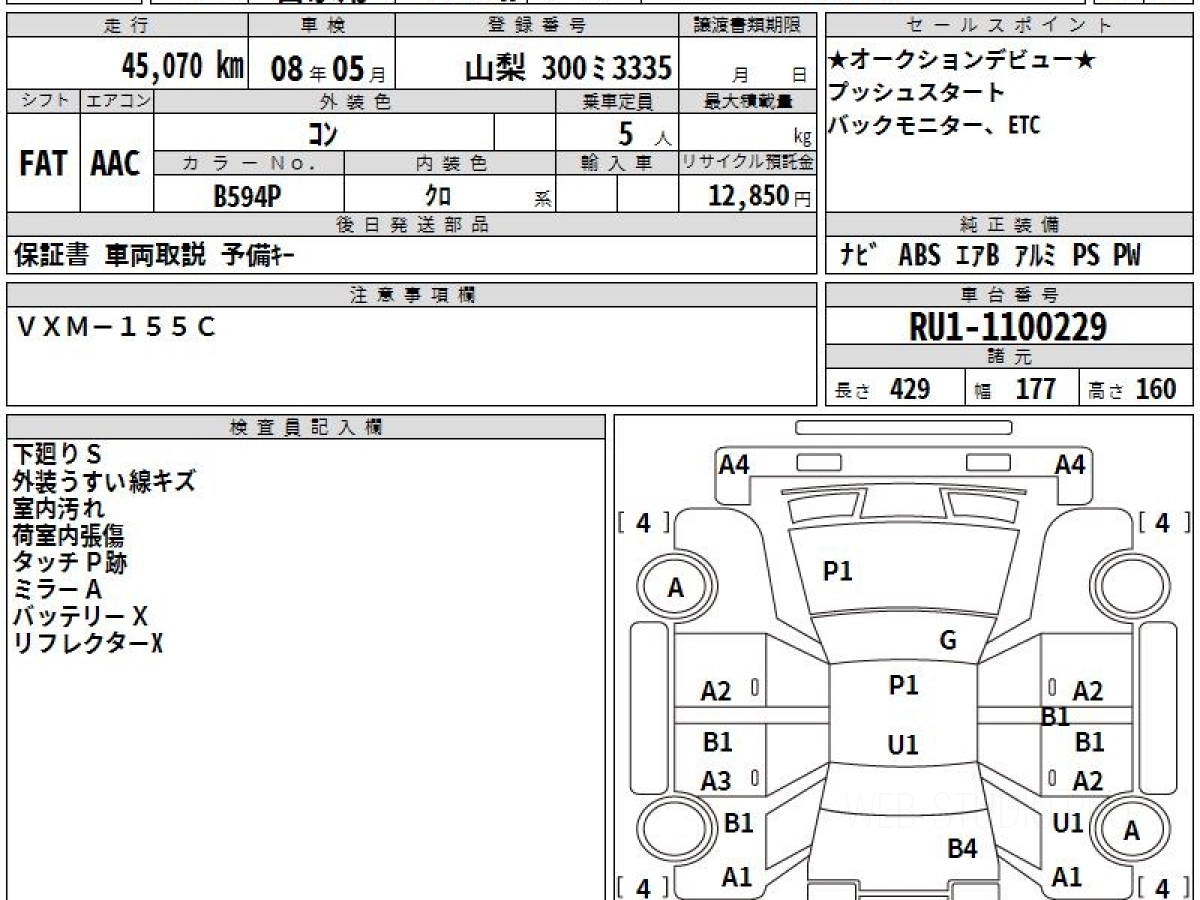Select the PW equipment entry
Viewport: 1200px width, 900px height.
[x=1126, y=255]
